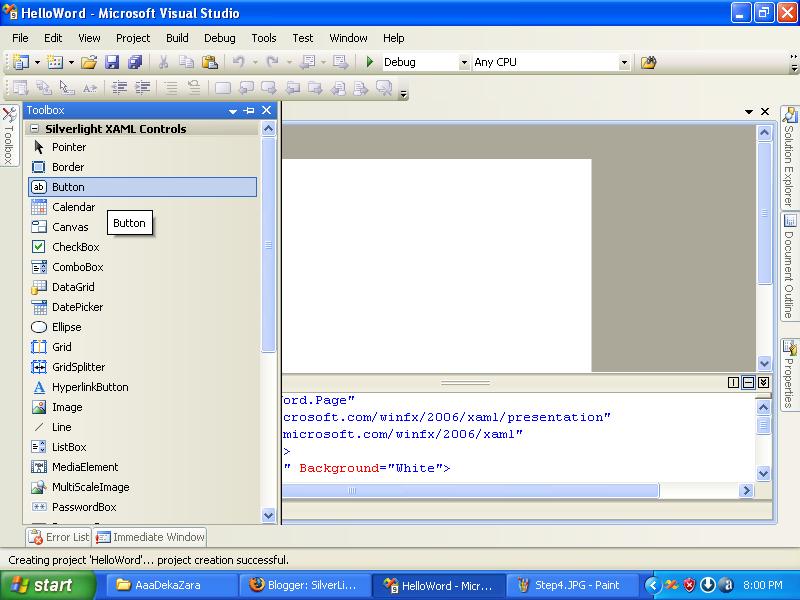The height and width of the screenshot is (600, 800).
Task: Open AaaDekaZara folder from the taskbar
Action: click(x=172, y=585)
